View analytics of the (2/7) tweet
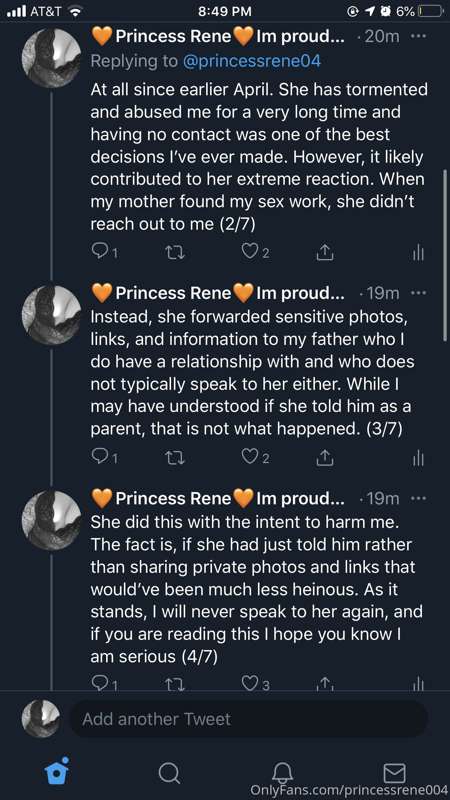This screenshot has height=800, width=450. click(x=418, y=253)
